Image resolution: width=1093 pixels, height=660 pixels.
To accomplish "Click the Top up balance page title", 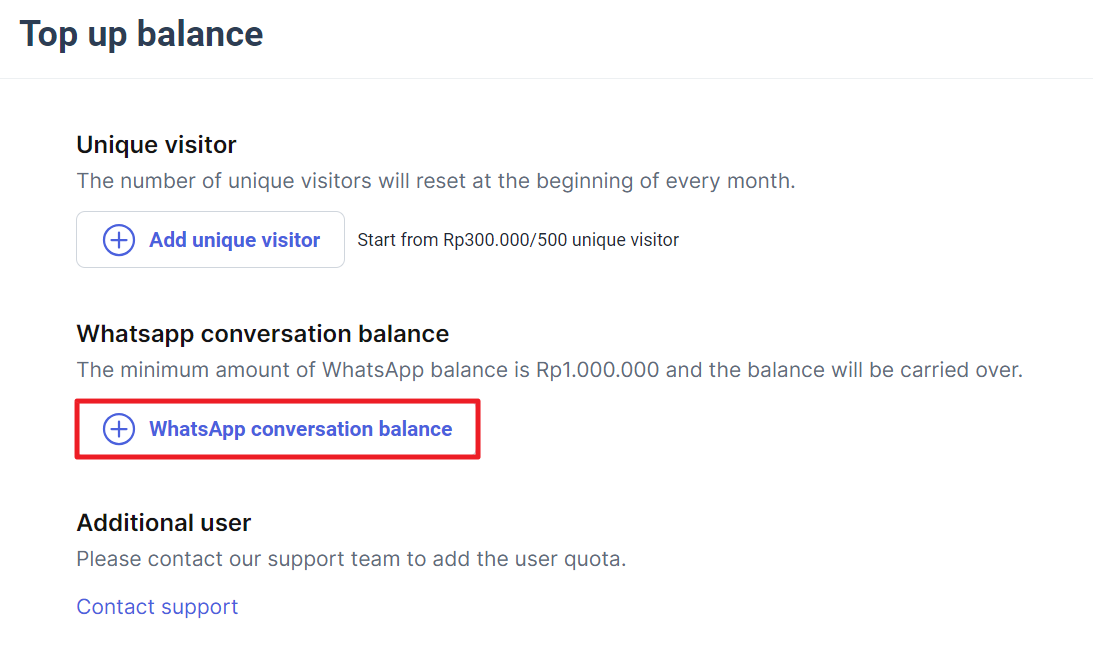I will pyautogui.click(x=142, y=34).
